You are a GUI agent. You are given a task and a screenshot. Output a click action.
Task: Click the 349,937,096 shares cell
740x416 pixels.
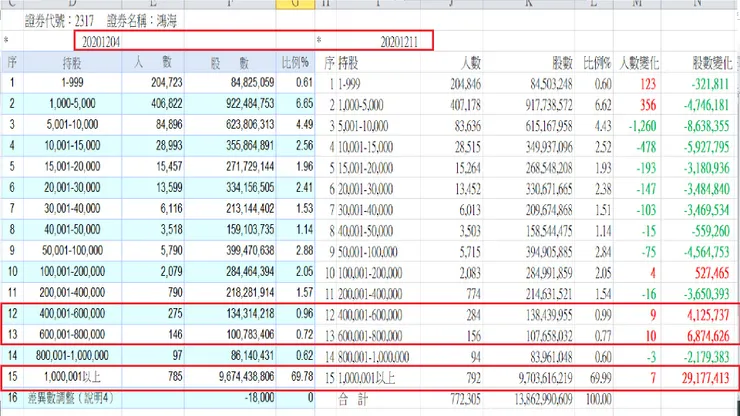click(x=549, y=147)
